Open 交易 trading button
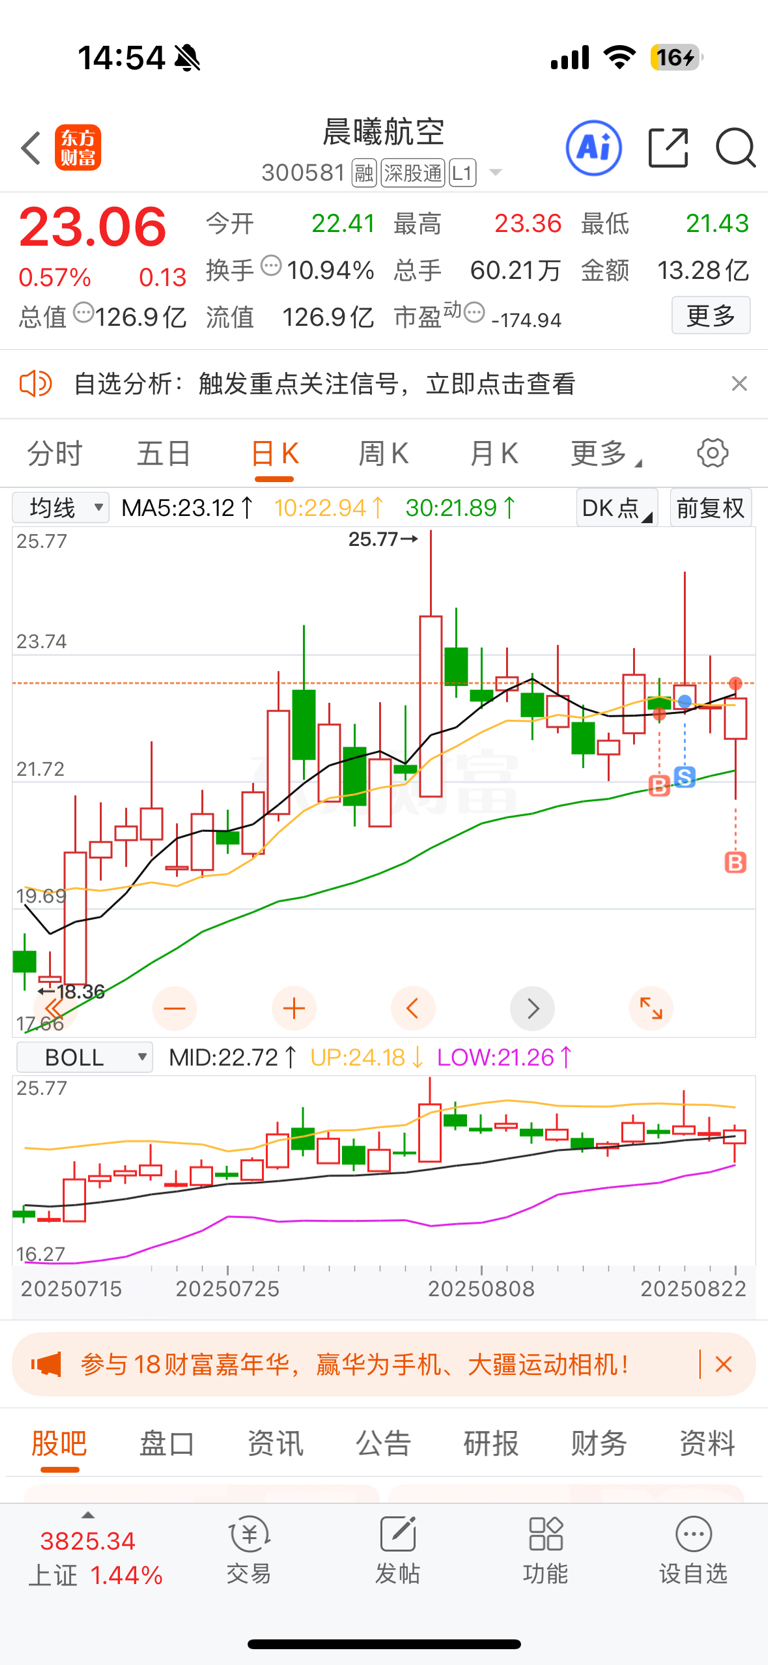 [x=249, y=1551]
